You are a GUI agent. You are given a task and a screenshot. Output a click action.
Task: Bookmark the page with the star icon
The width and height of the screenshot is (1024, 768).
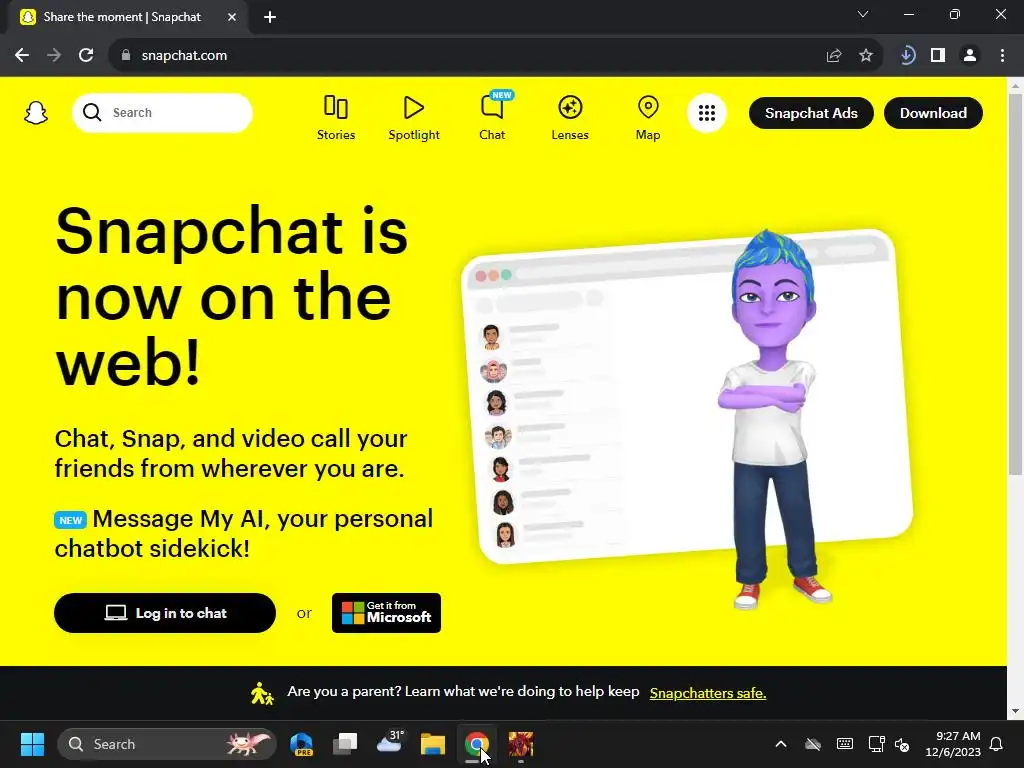point(866,56)
